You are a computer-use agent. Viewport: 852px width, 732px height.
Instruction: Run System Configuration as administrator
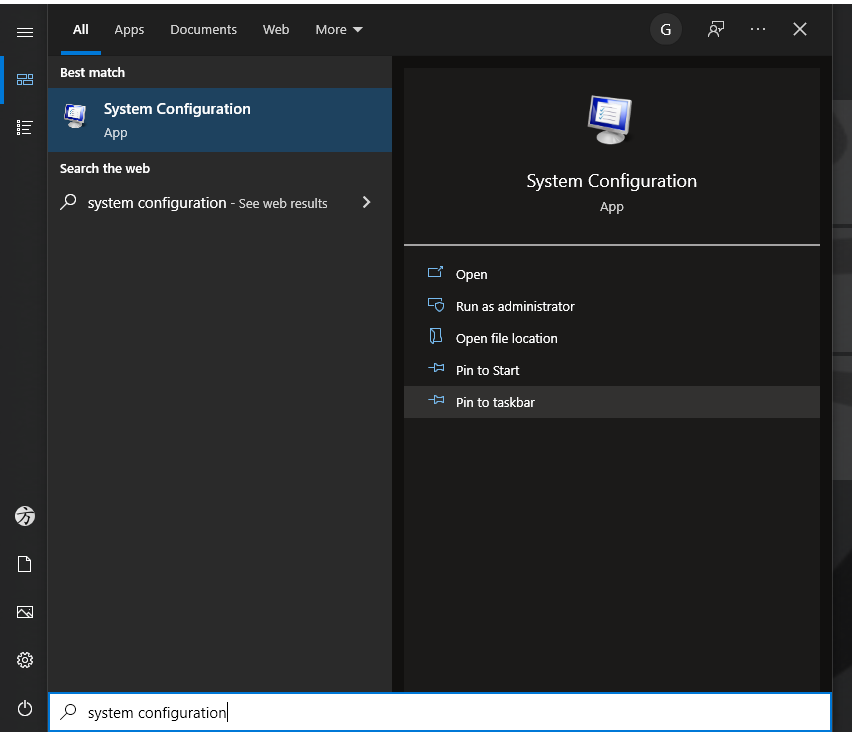tap(515, 306)
